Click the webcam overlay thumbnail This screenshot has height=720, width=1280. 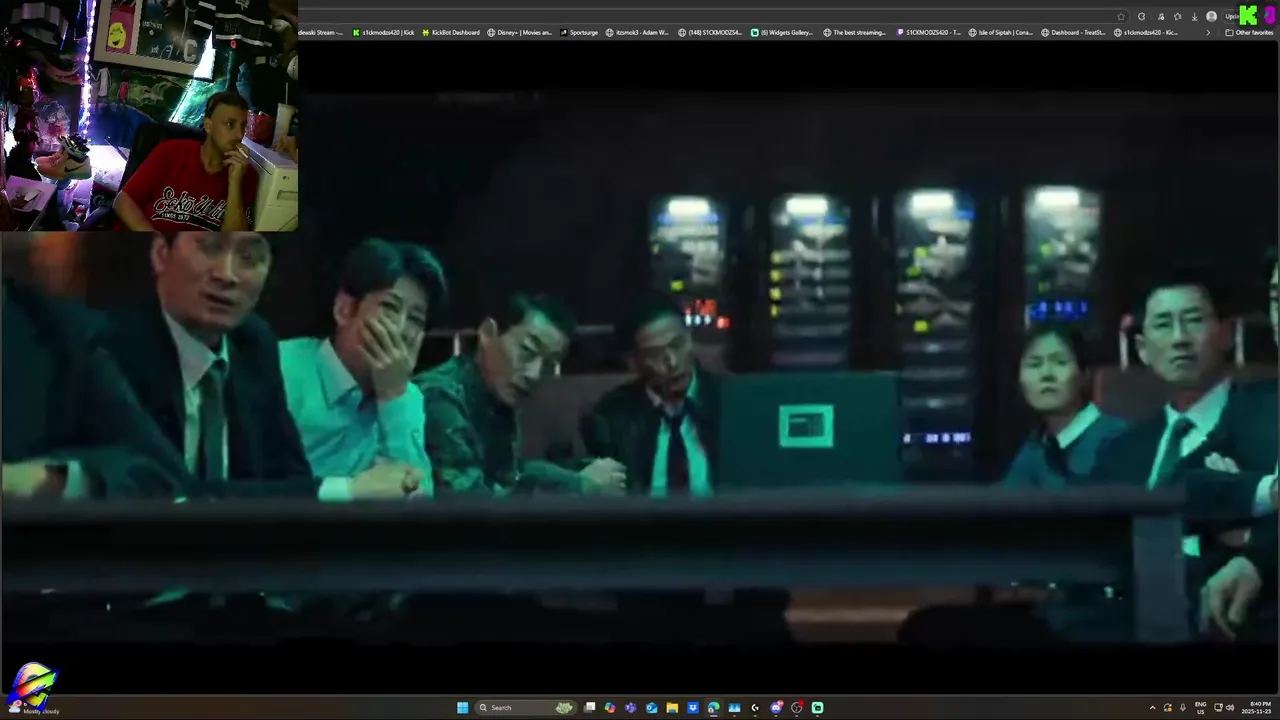click(149, 115)
